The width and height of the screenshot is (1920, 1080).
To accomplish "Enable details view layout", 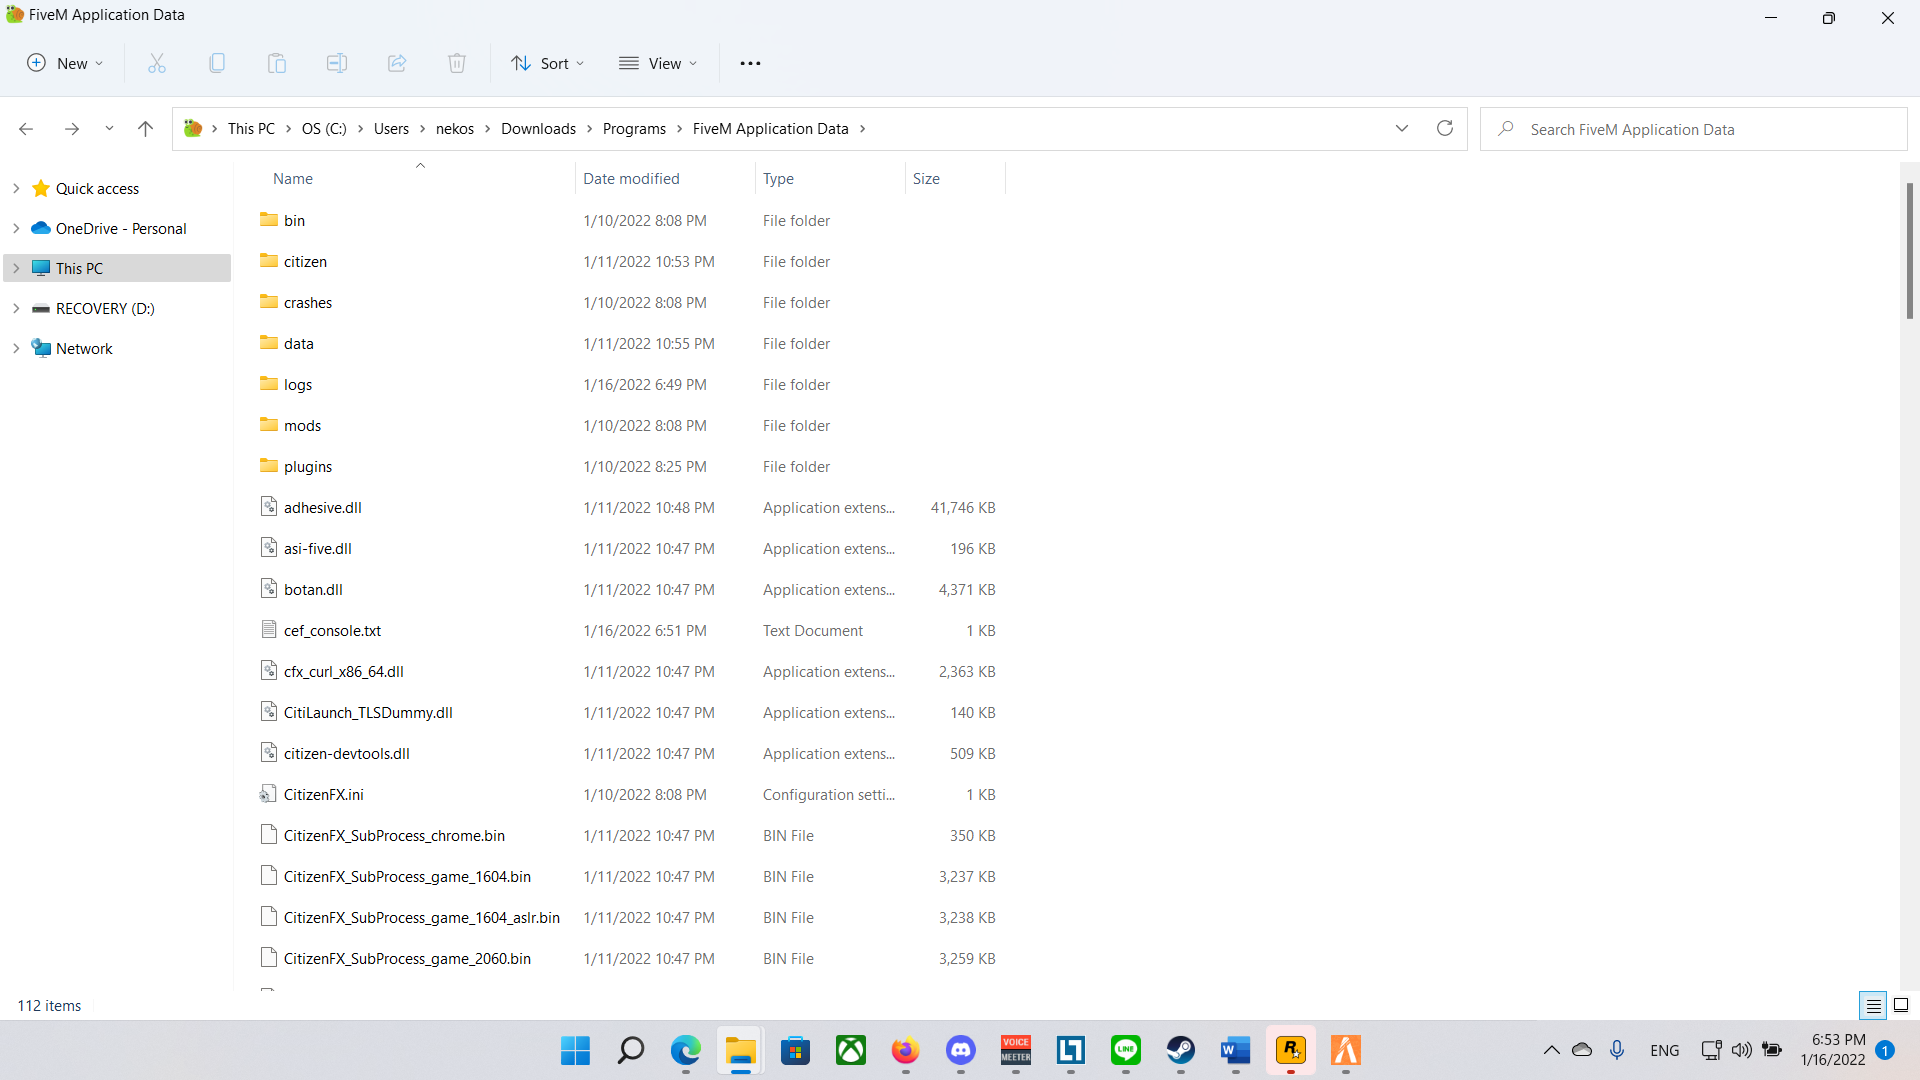I will point(1872,1005).
